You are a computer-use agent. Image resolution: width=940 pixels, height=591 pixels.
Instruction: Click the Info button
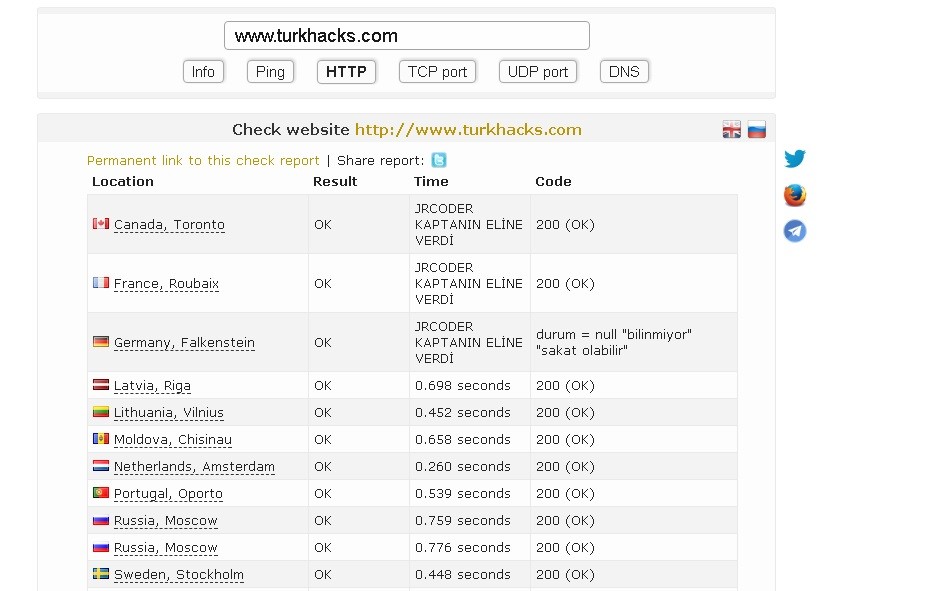coord(203,72)
